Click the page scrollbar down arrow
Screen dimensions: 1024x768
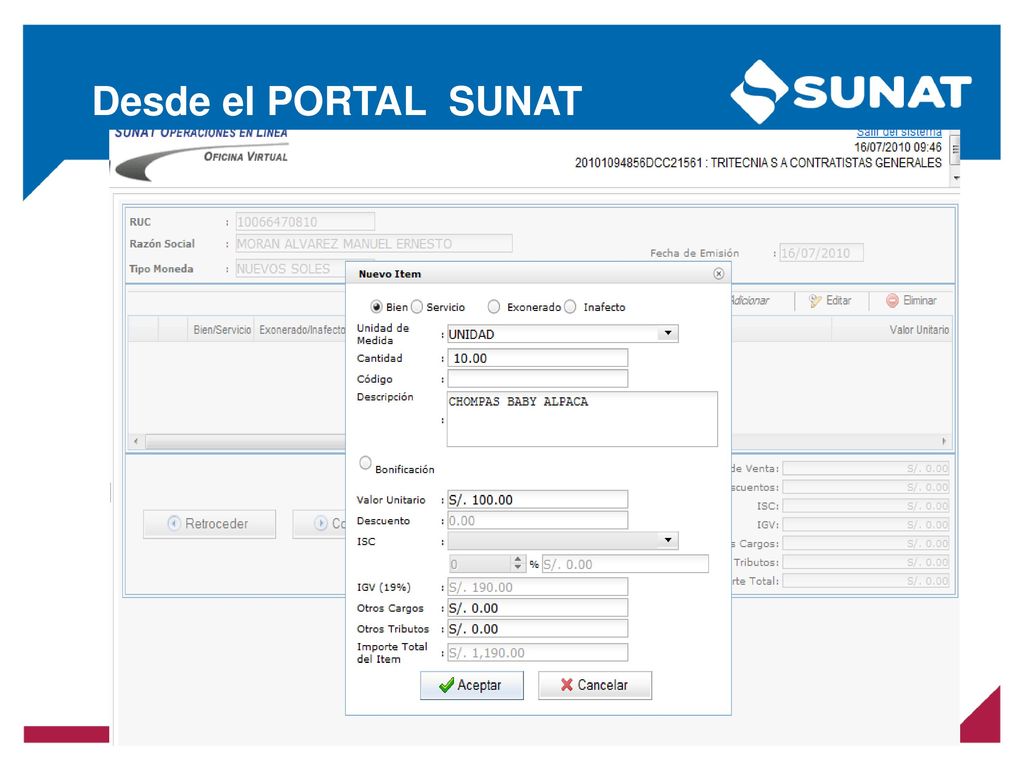coord(955,178)
